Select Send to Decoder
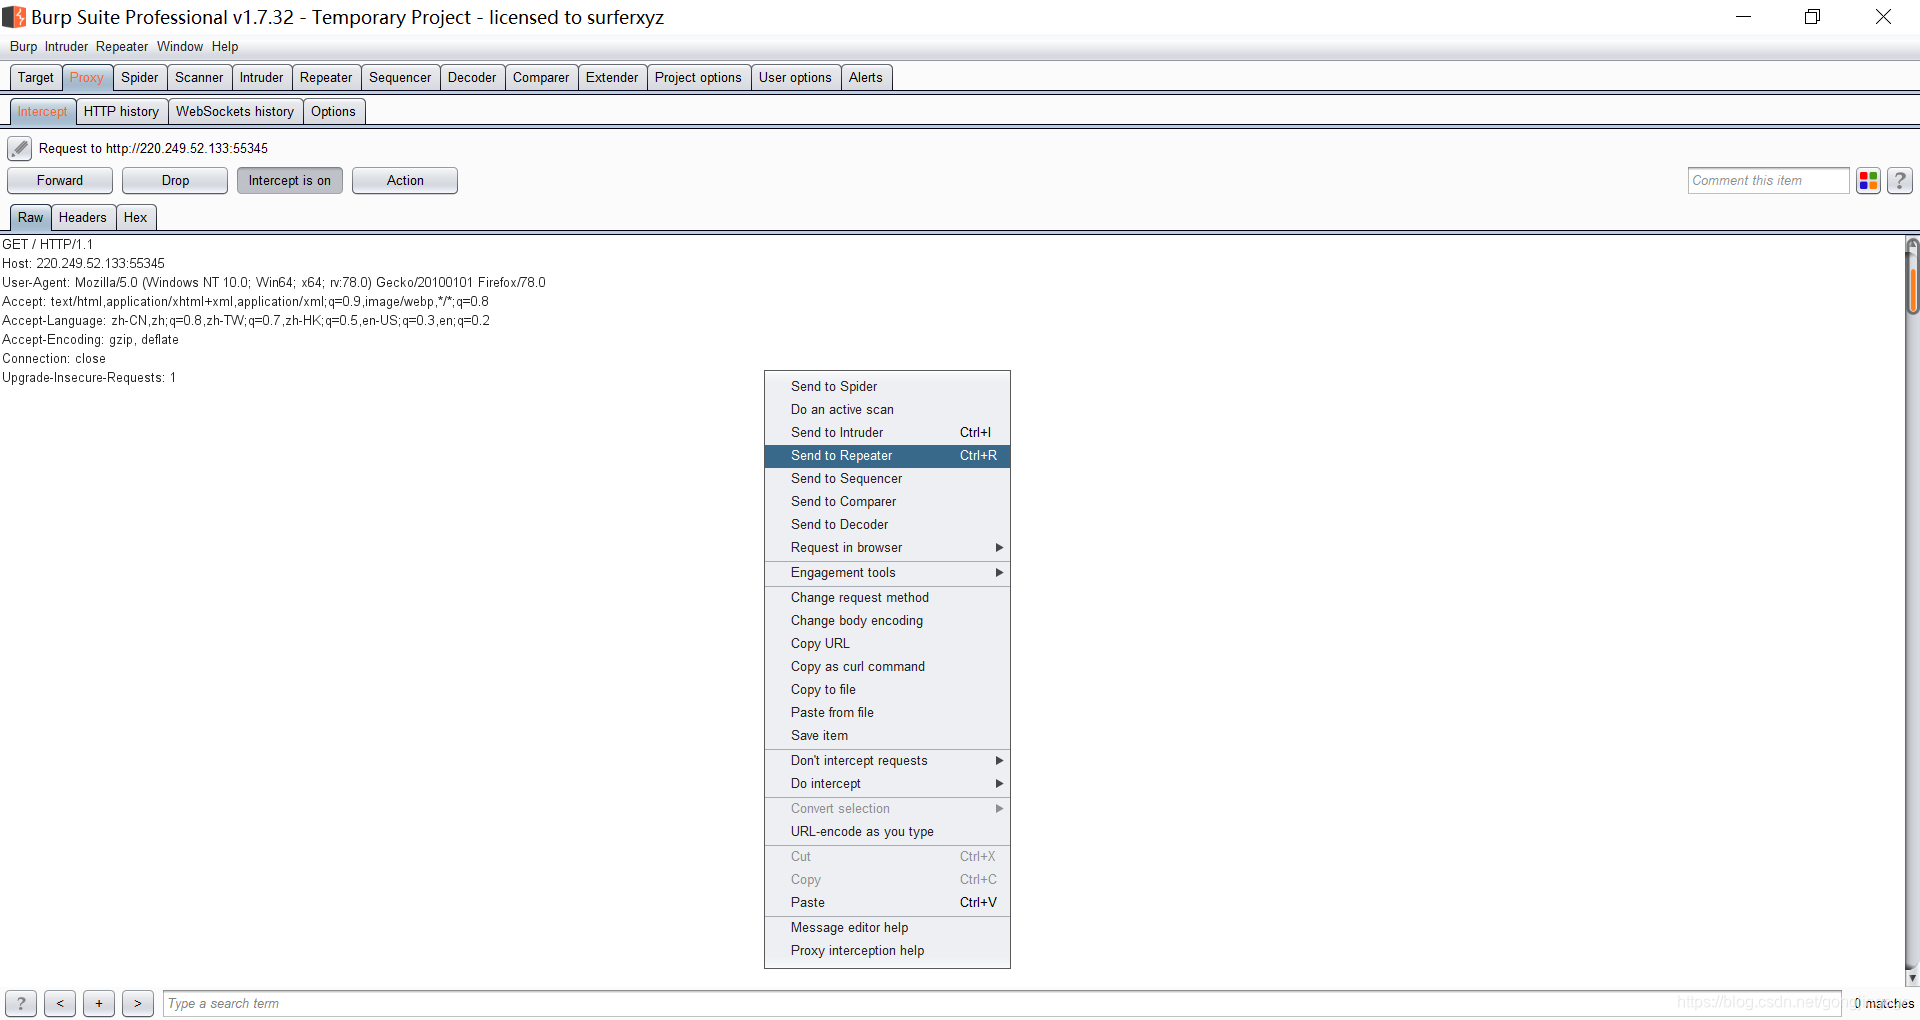The width and height of the screenshot is (1920, 1020). click(887, 525)
